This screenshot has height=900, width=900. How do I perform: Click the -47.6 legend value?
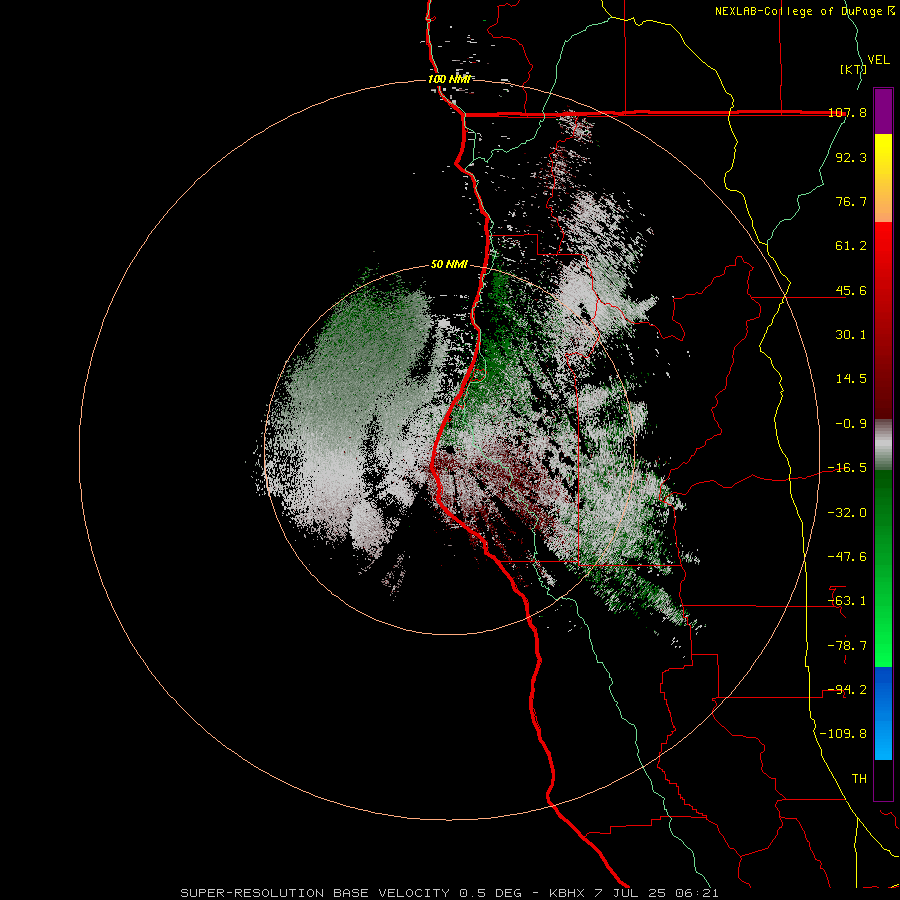pyautogui.click(x=847, y=556)
